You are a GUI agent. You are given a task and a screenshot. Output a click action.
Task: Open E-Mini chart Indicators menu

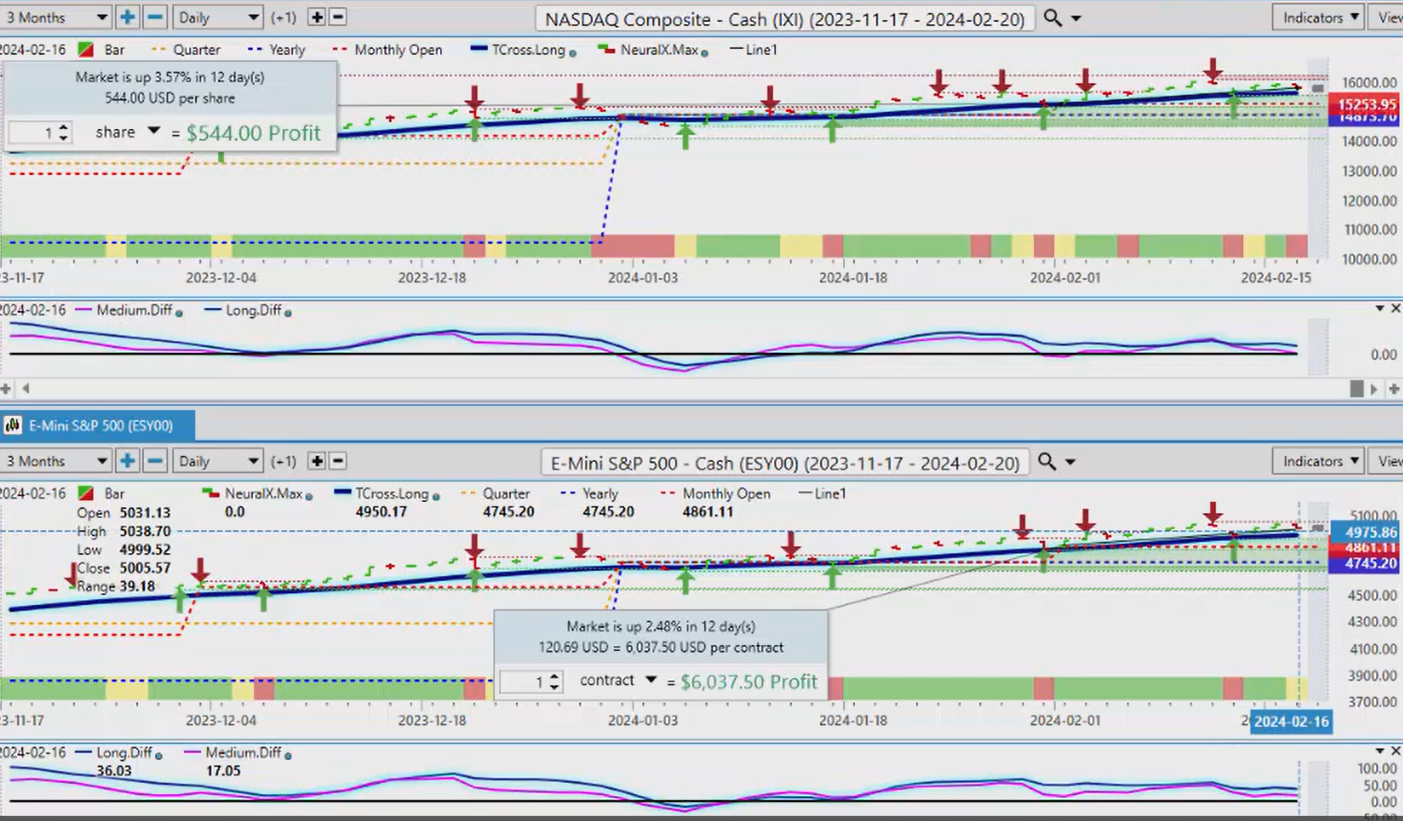(x=1318, y=461)
